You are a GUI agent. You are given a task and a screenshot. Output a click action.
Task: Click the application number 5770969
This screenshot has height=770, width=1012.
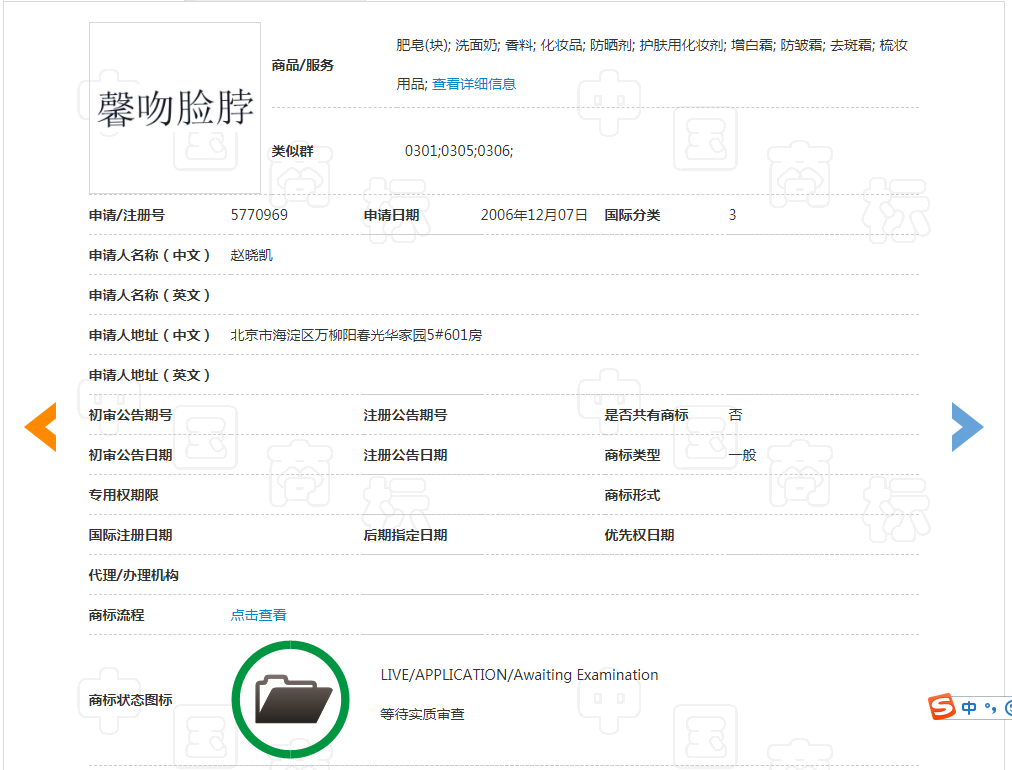(x=259, y=215)
